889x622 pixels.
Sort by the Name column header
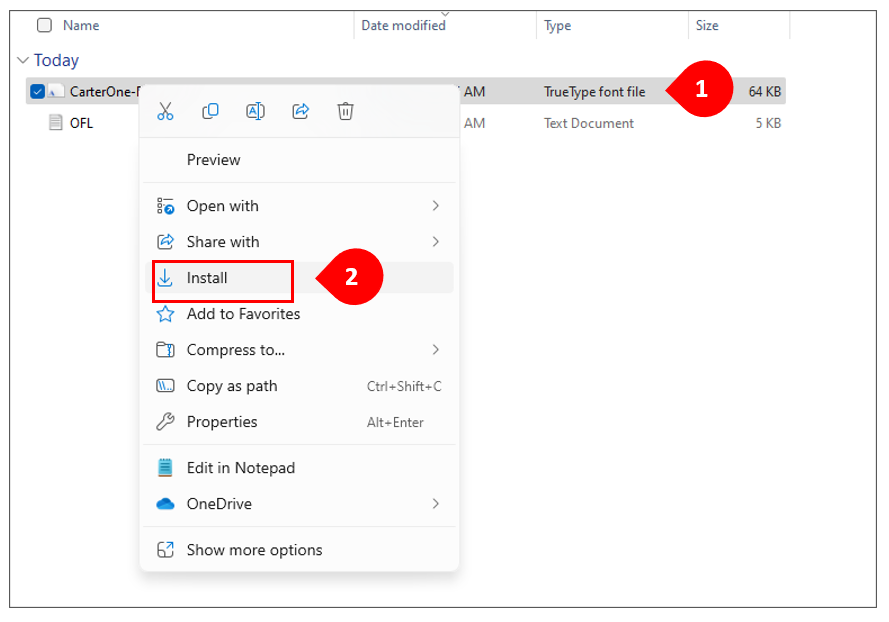81,26
